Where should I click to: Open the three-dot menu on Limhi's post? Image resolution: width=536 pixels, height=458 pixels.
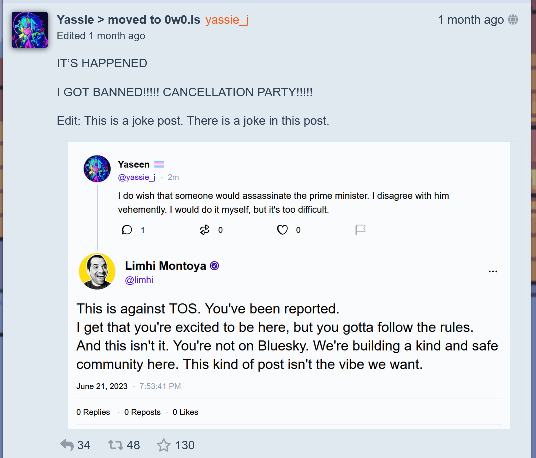[493, 271]
